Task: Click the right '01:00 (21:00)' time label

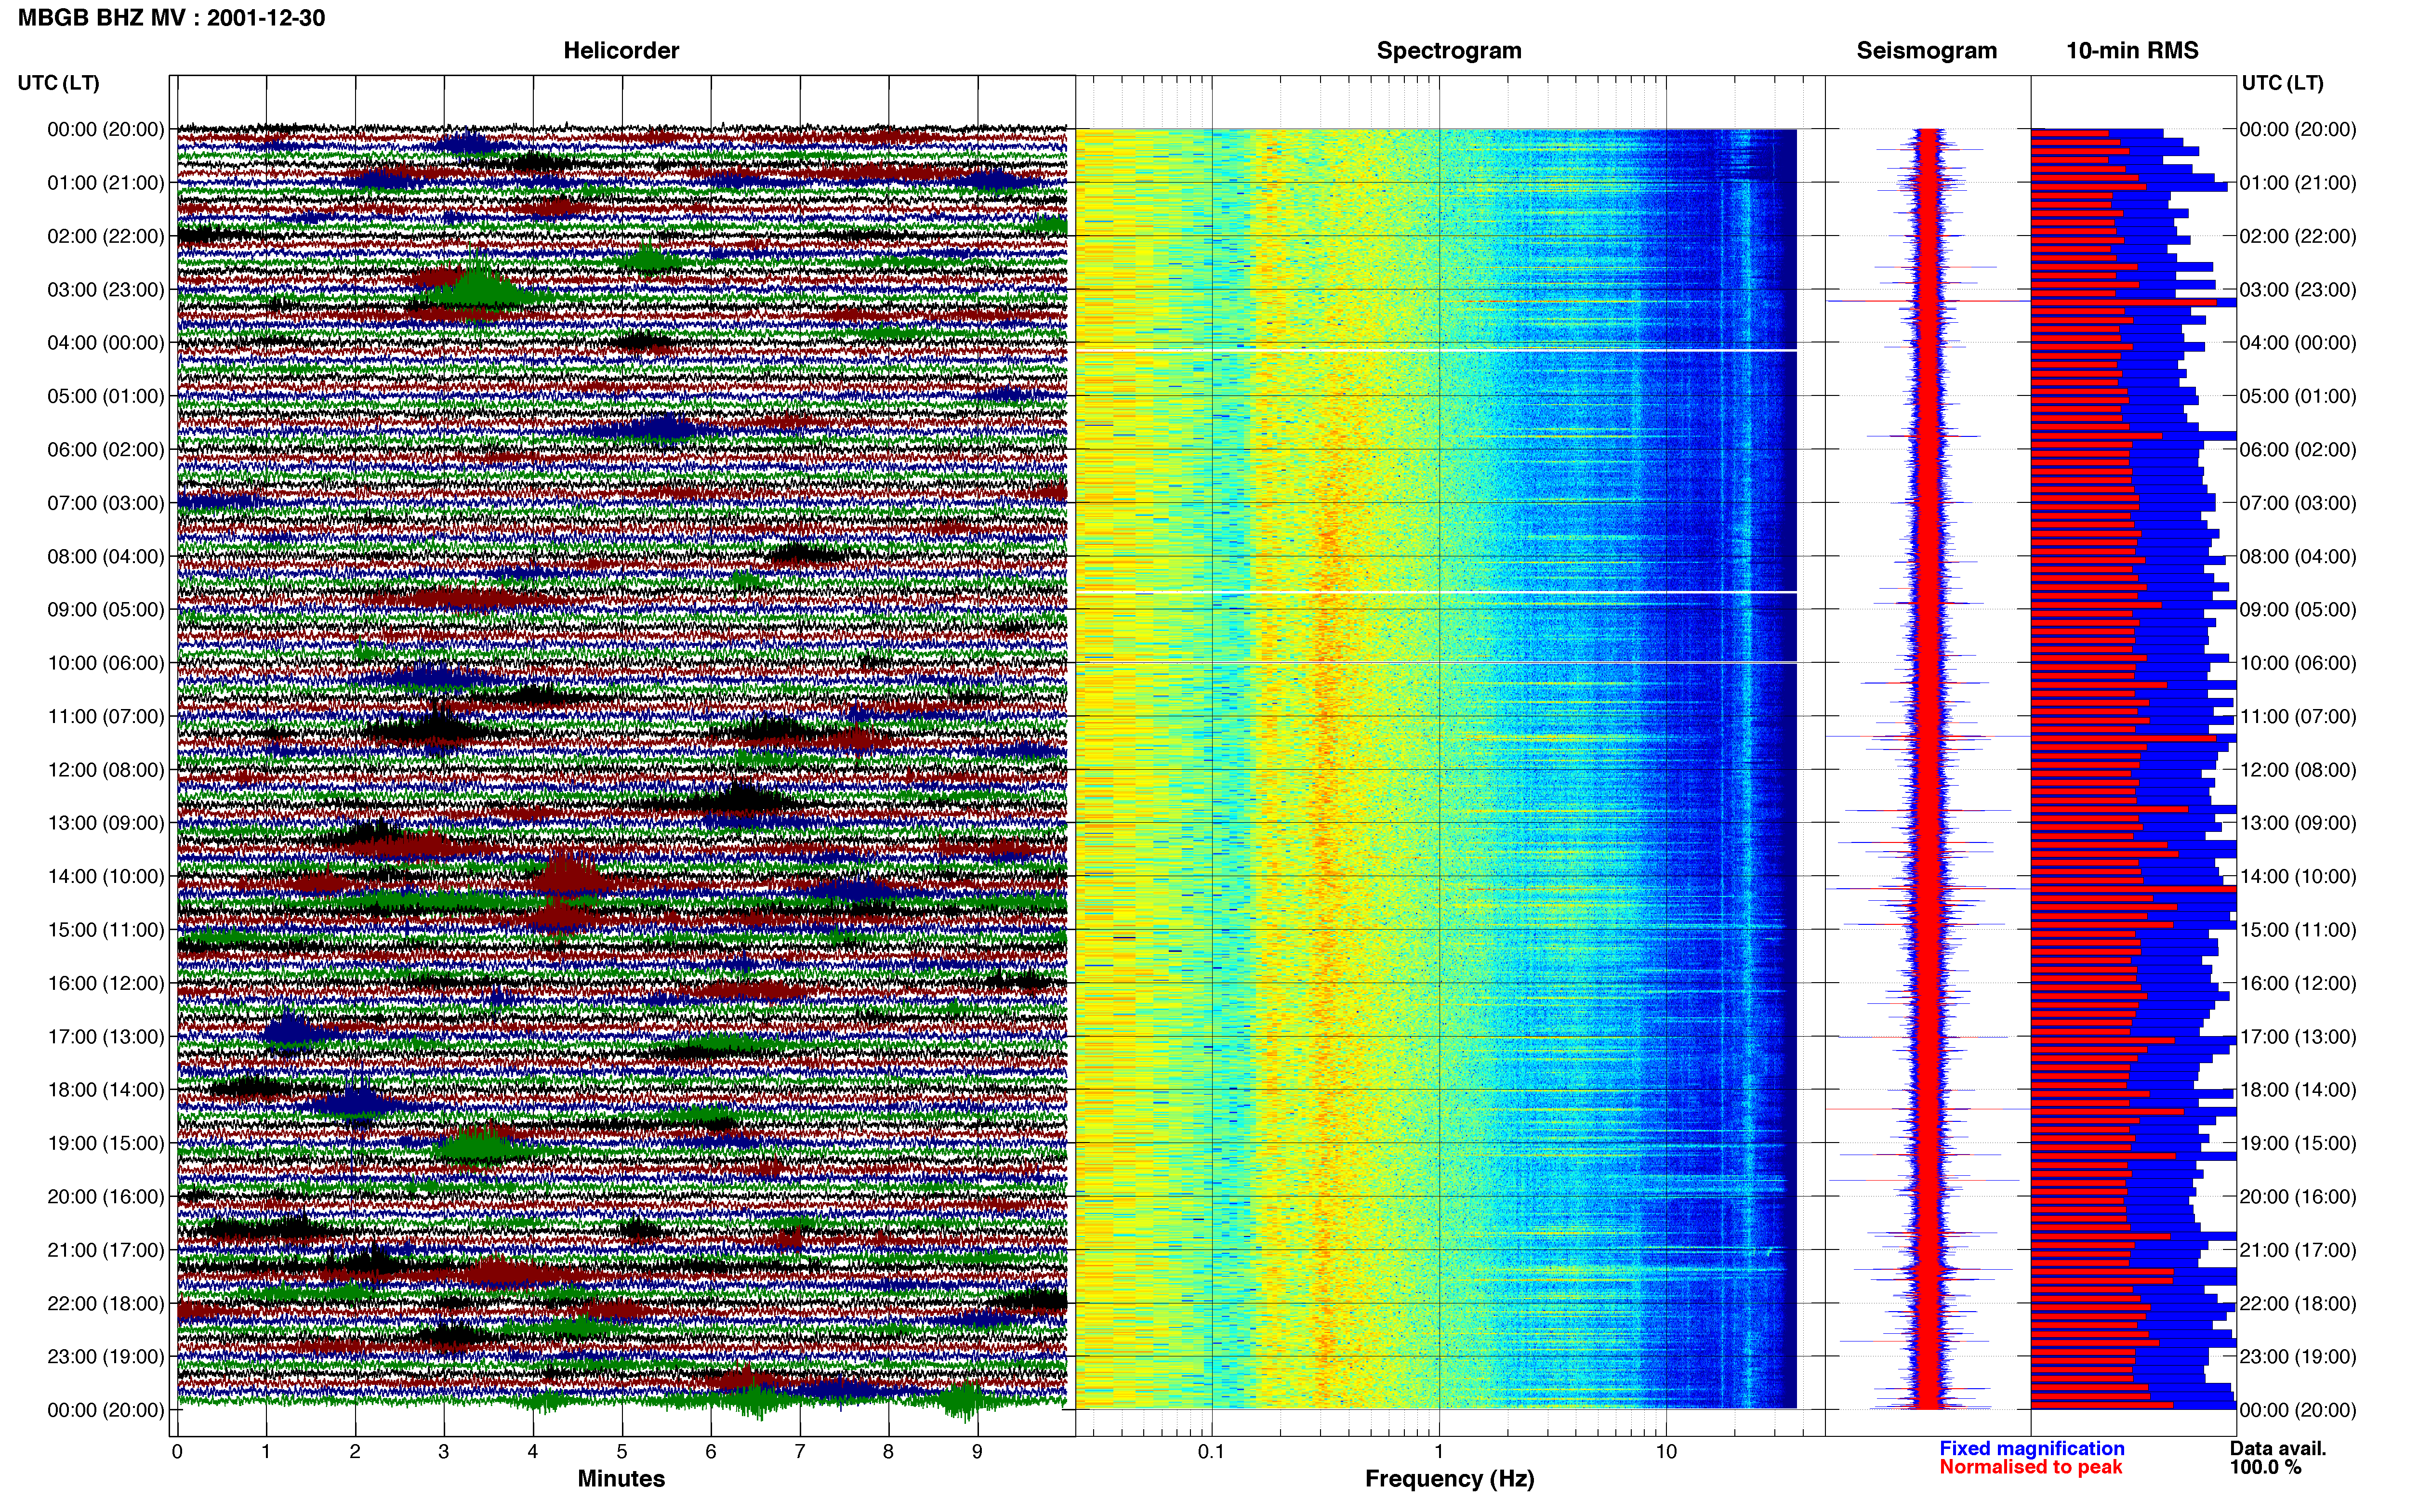Action: coord(2298,183)
